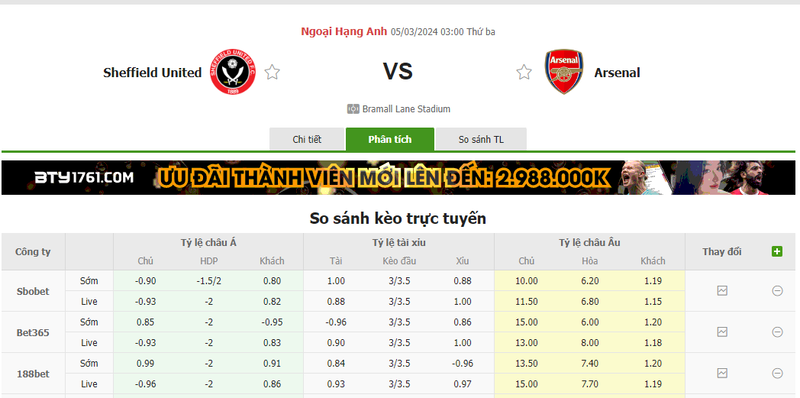Remove the 188bet row with its minus icon
The width and height of the screenshot is (800, 398).
[777, 373]
